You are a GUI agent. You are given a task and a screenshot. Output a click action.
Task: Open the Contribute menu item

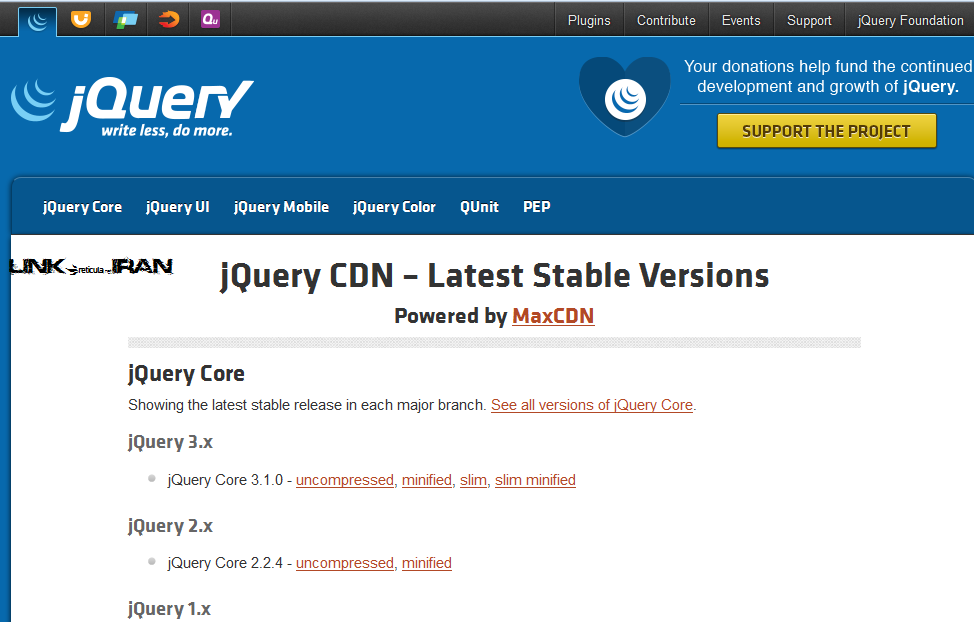pyautogui.click(x=666, y=21)
